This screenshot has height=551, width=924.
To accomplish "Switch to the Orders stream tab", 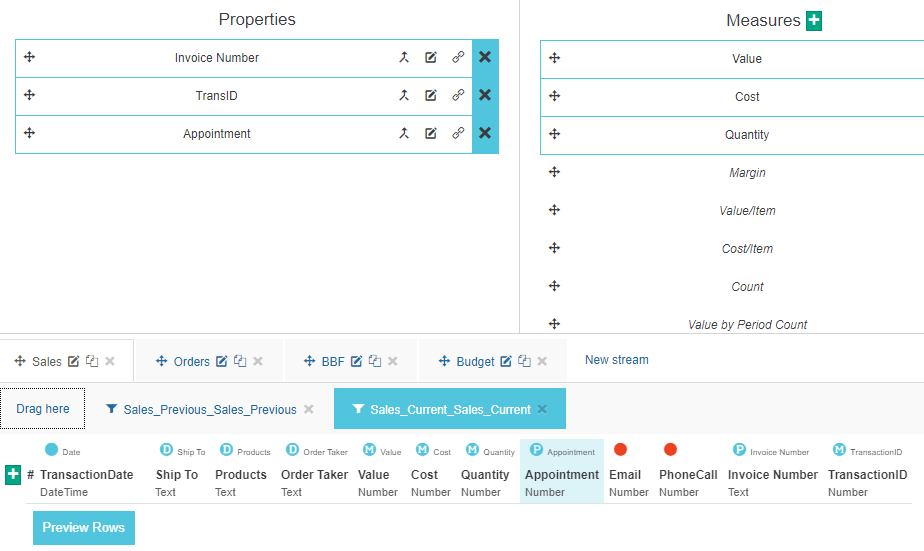I will (191, 362).
